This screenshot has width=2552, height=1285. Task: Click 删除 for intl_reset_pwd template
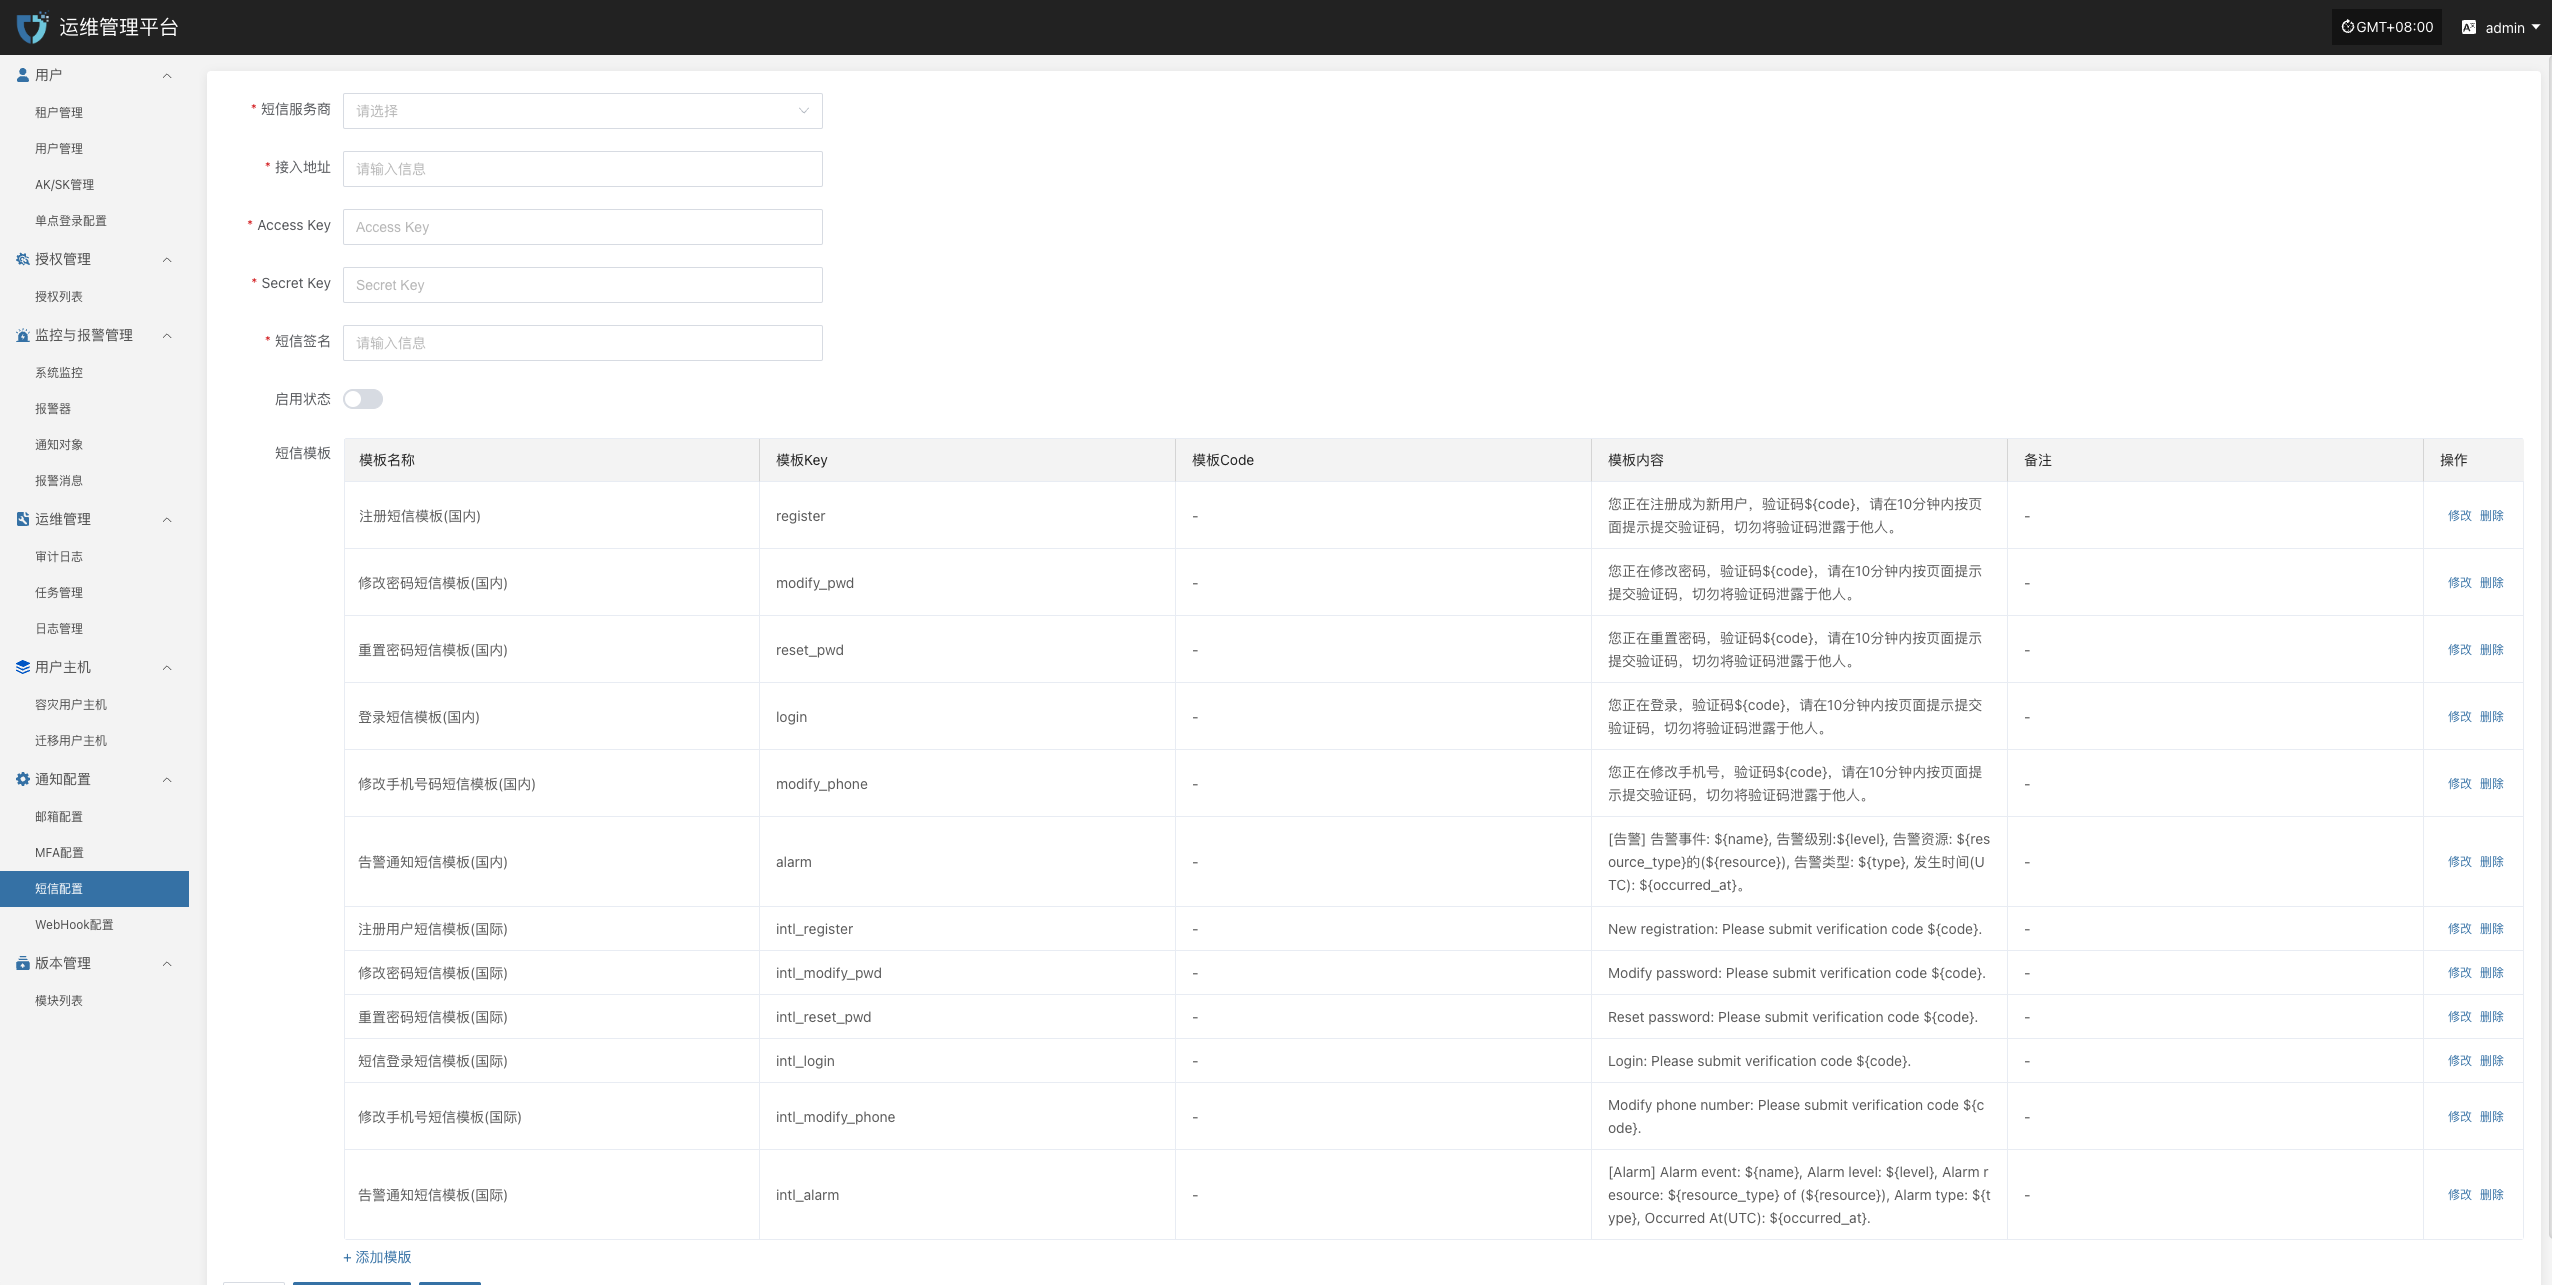2491,1017
